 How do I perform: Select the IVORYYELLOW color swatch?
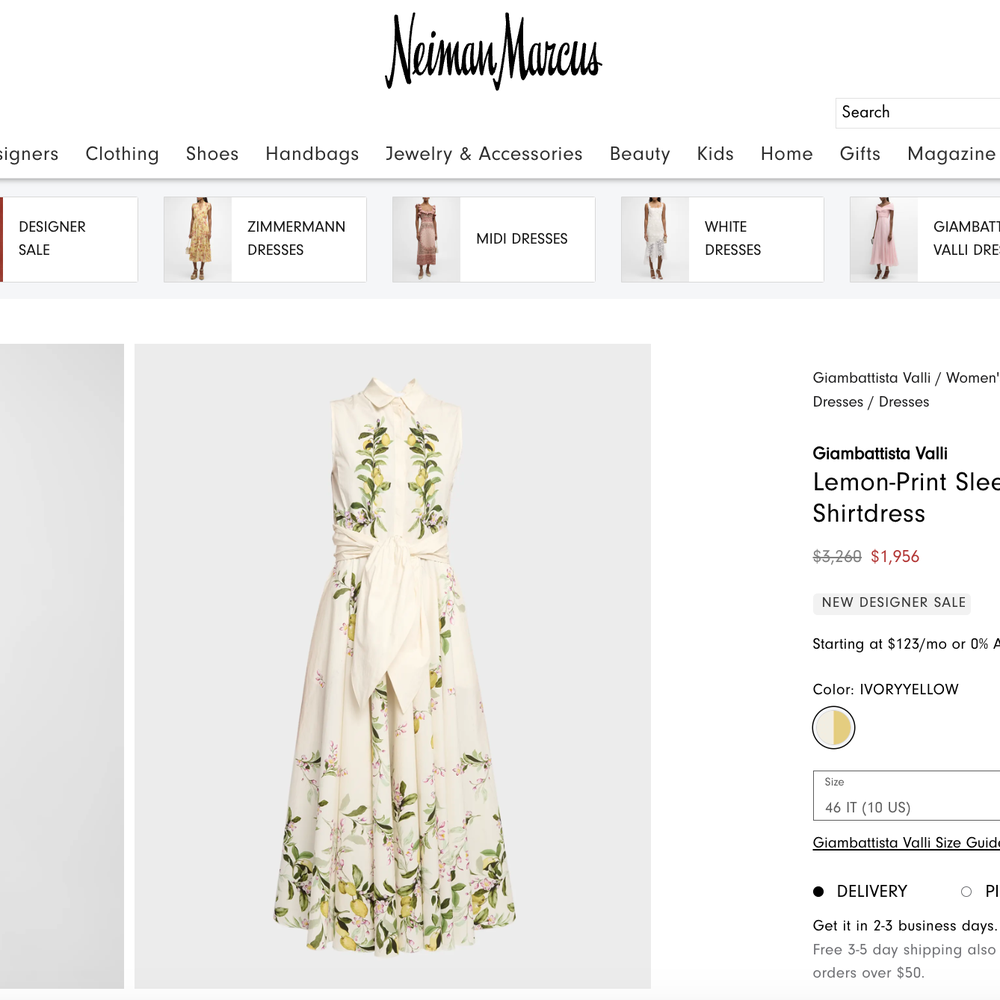(833, 728)
